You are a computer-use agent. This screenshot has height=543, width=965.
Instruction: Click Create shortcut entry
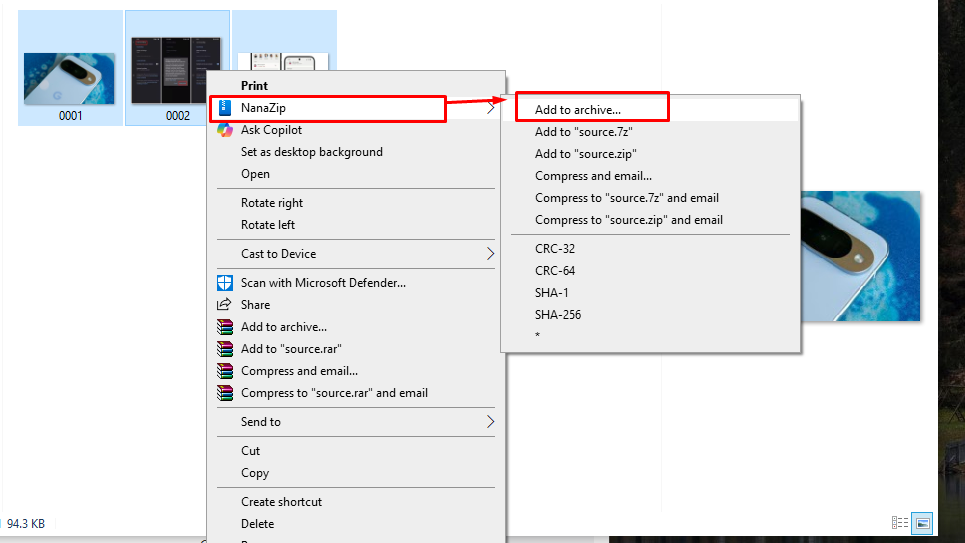pyautogui.click(x=281, y=502)
